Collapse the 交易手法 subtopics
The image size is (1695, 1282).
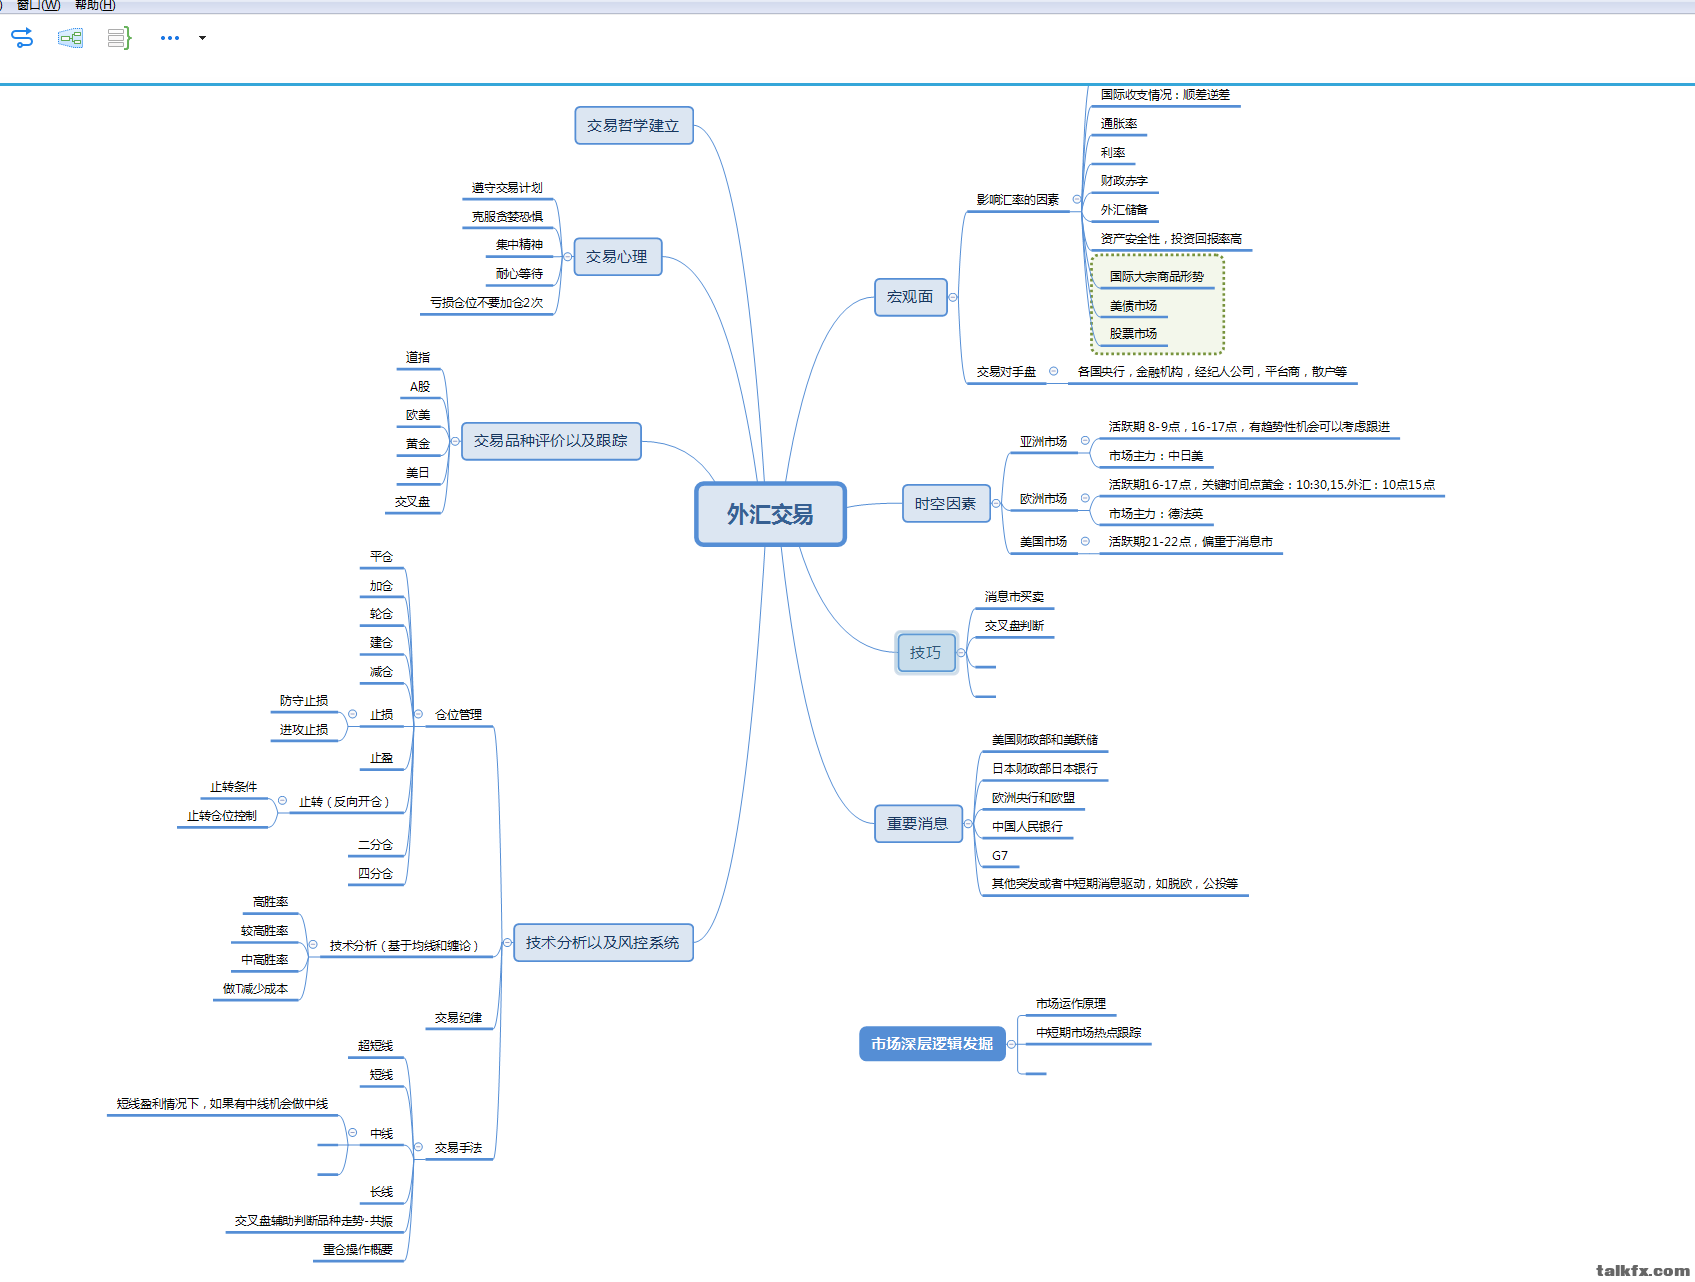pyautogui.click(x=419, y=1147)
